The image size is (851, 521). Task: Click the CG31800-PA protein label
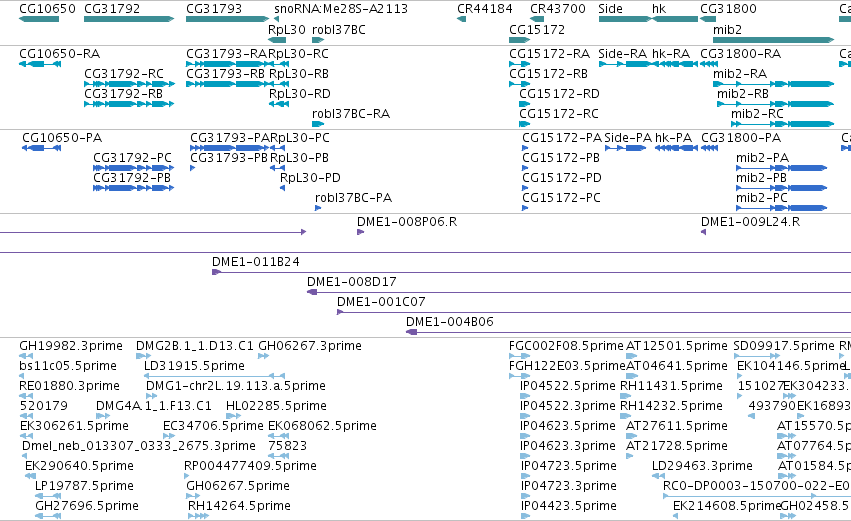tap(741, 138)
